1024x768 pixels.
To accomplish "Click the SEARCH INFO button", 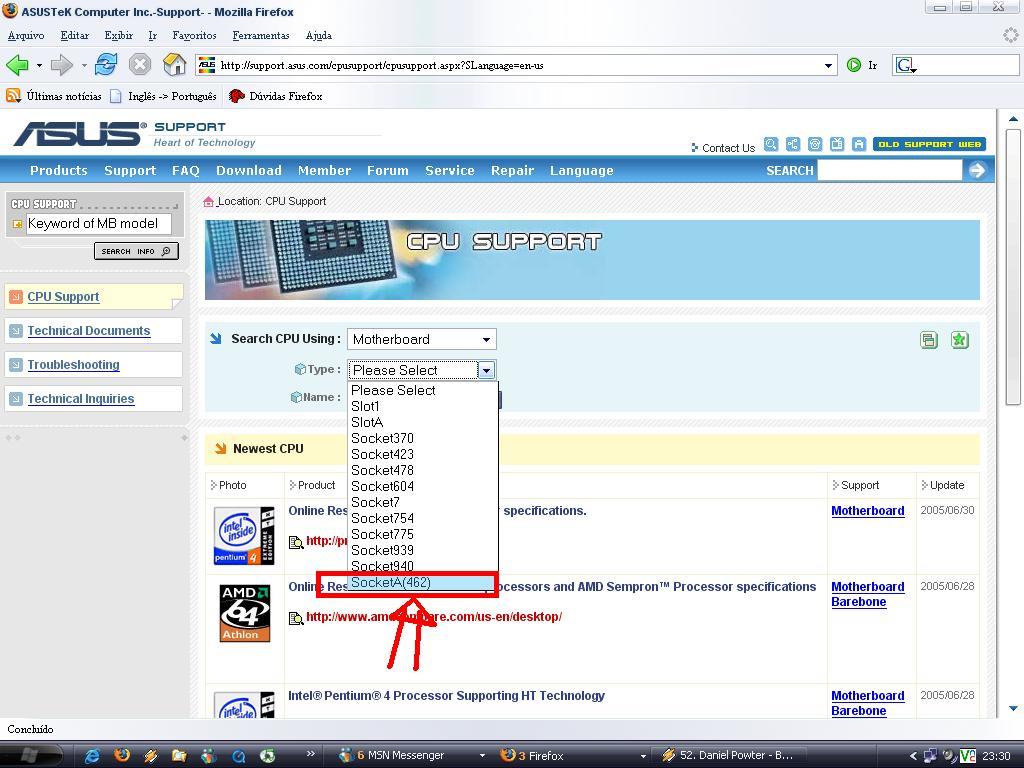I will pyautogui.click(x=136, y=251).
